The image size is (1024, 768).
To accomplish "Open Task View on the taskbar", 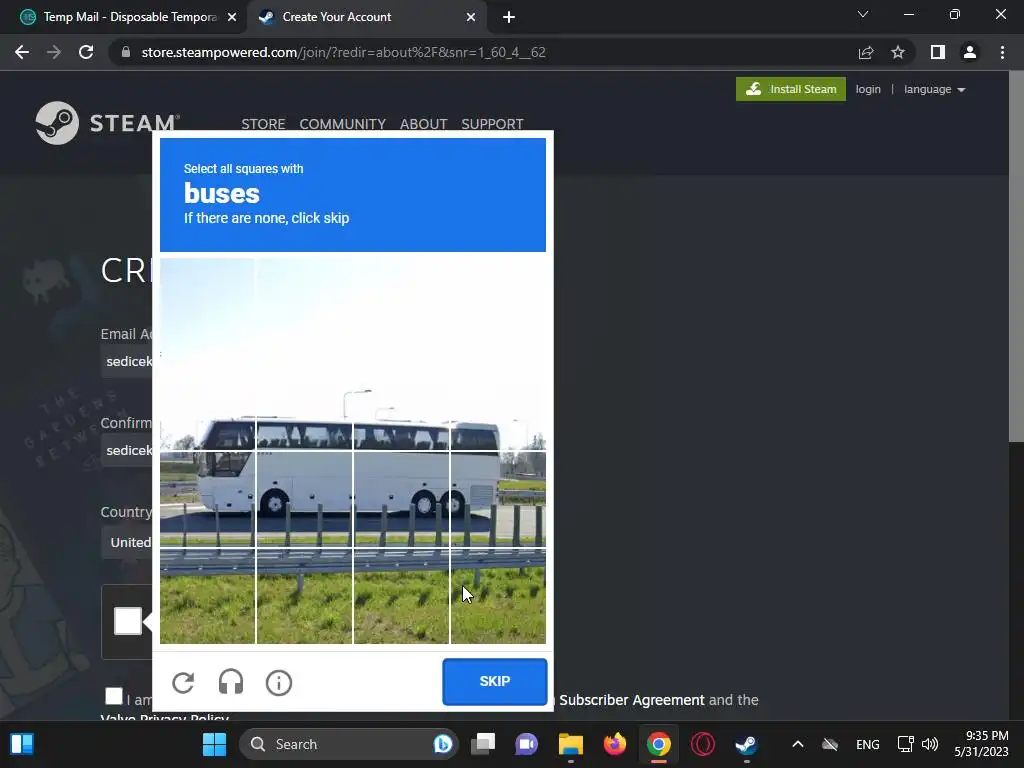I will click(x=483, y=744).
